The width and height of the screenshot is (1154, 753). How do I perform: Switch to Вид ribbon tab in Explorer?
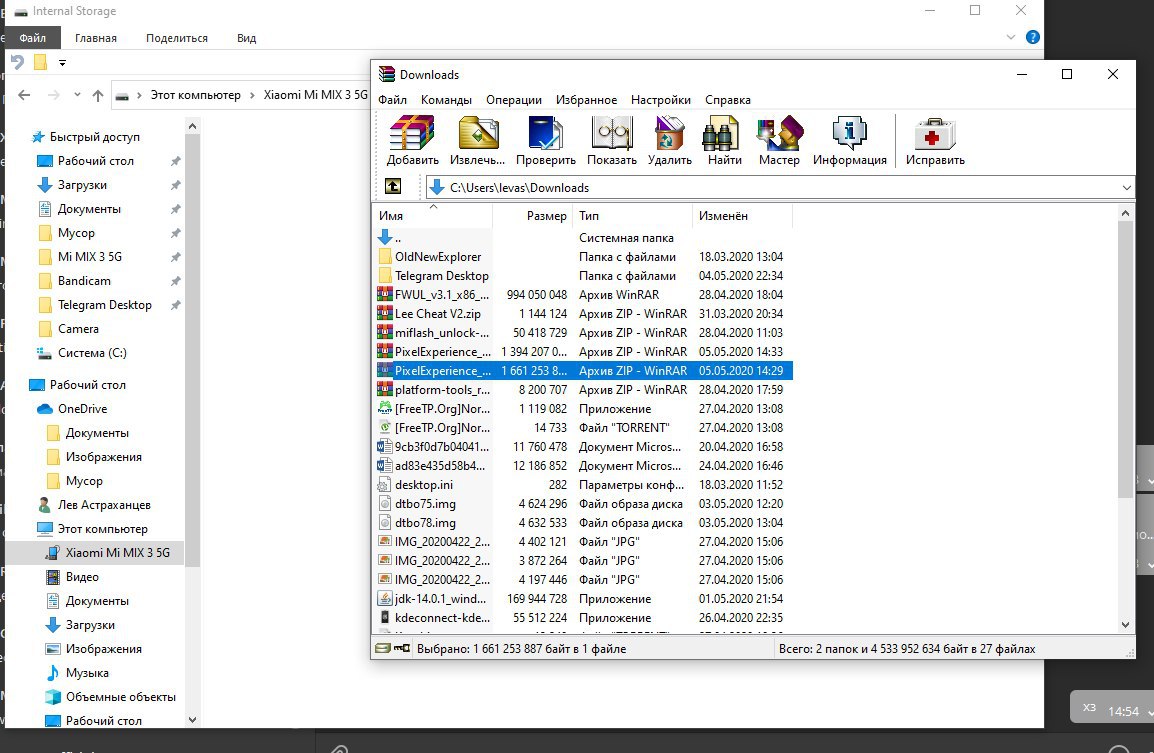click(x=247, y=38)
